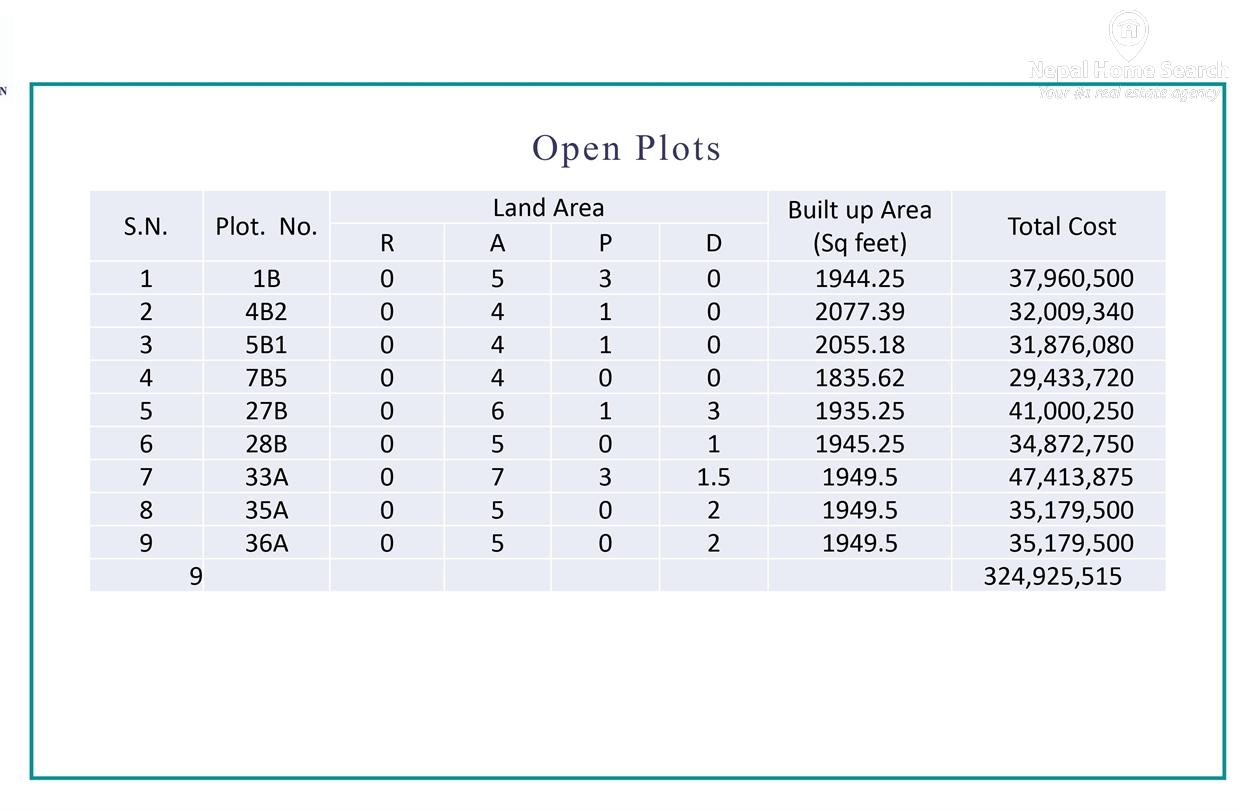Click the Nepal Home Search watermark text
The image size is (1240, 811).
coord(1127,70)
